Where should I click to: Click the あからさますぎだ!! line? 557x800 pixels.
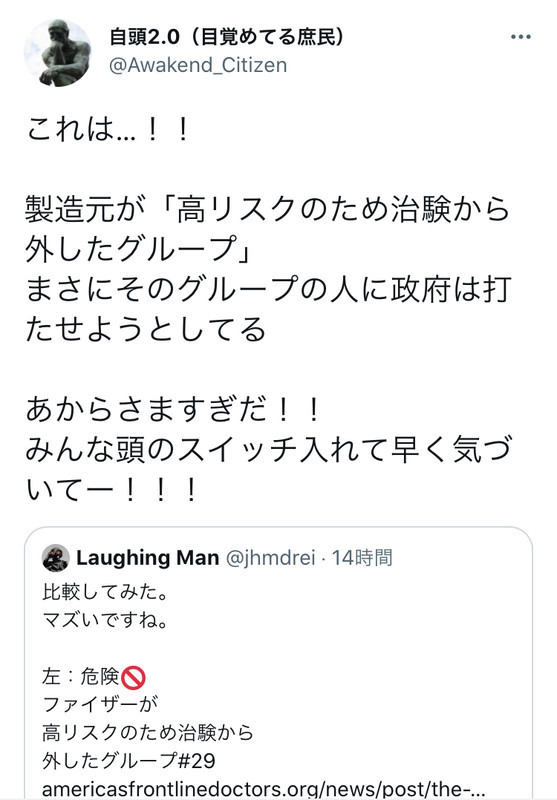[173, 410]
